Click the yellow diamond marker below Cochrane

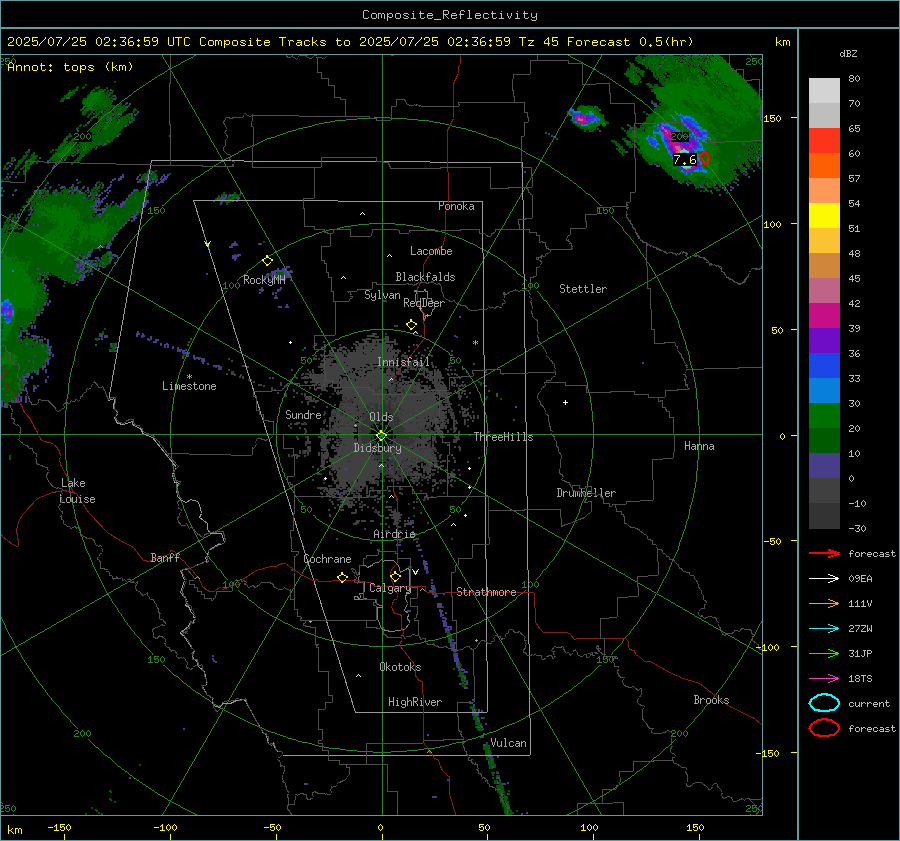click(342, 577)
